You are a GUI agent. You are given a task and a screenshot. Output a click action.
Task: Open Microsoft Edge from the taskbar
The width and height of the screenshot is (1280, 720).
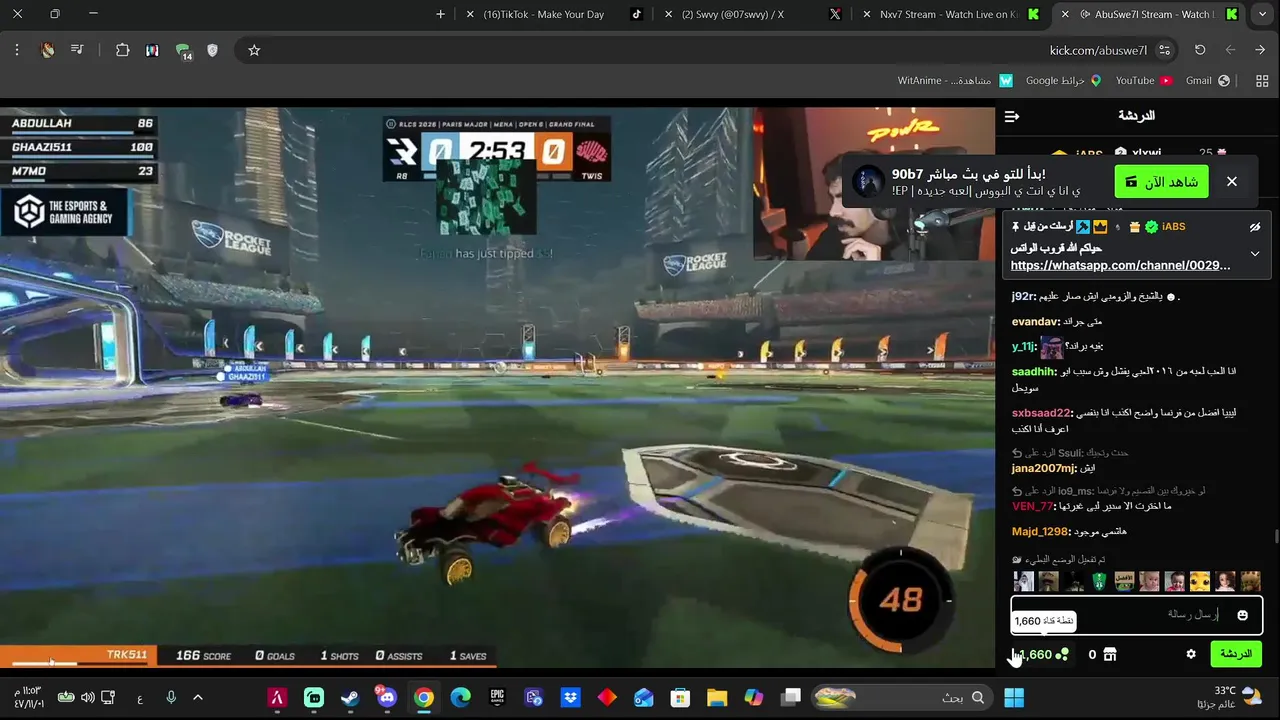click(x=460, y=697)
